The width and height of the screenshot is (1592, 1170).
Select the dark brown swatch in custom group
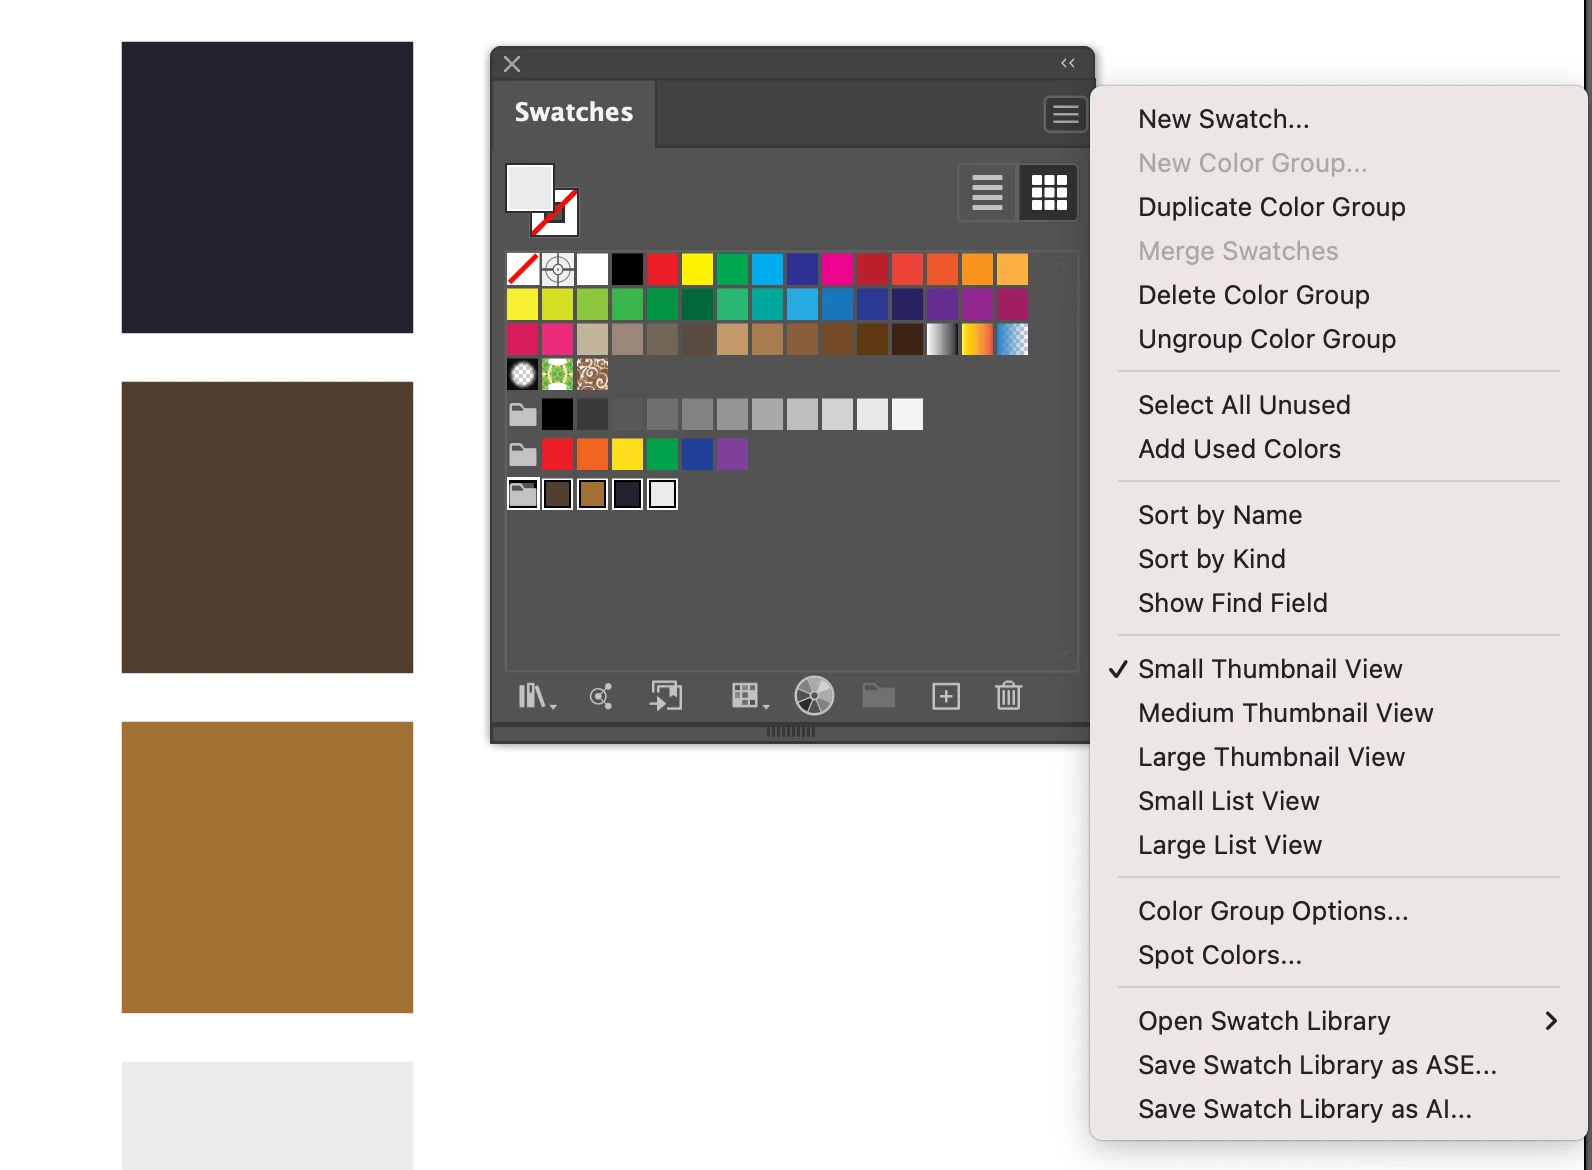(558, 494)
